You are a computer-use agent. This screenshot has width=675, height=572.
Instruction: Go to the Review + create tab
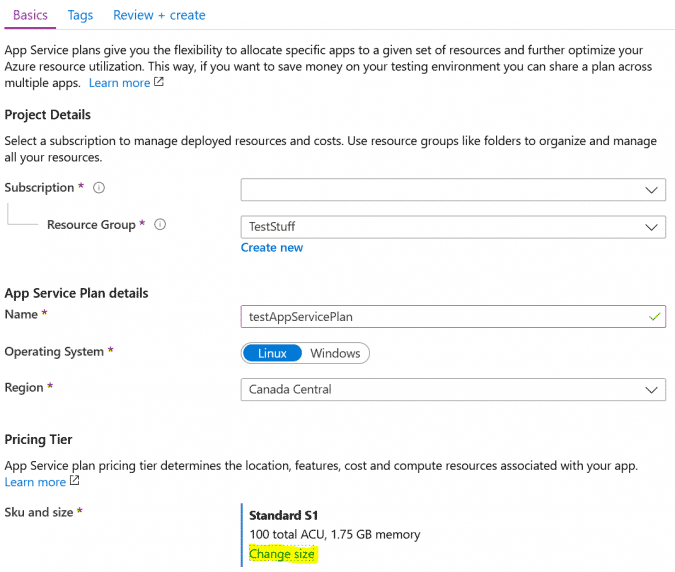(159, 15)
